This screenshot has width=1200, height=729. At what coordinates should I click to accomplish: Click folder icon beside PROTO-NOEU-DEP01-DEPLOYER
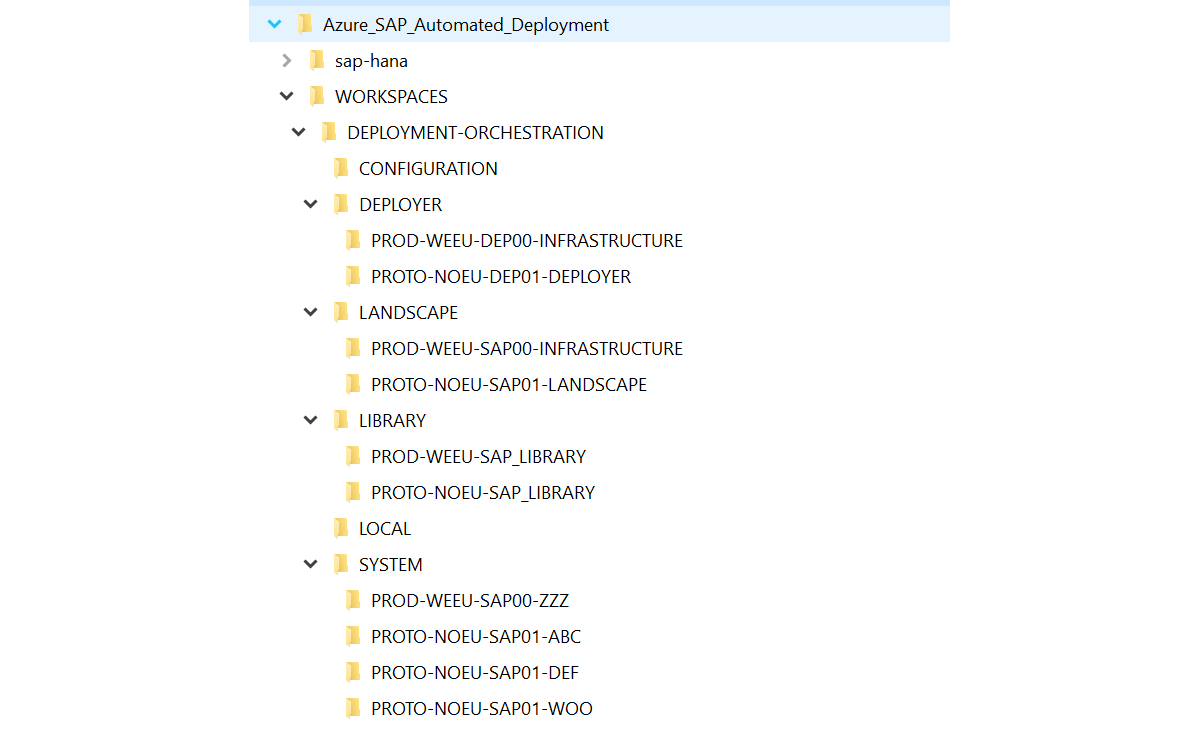click(353, 277)
